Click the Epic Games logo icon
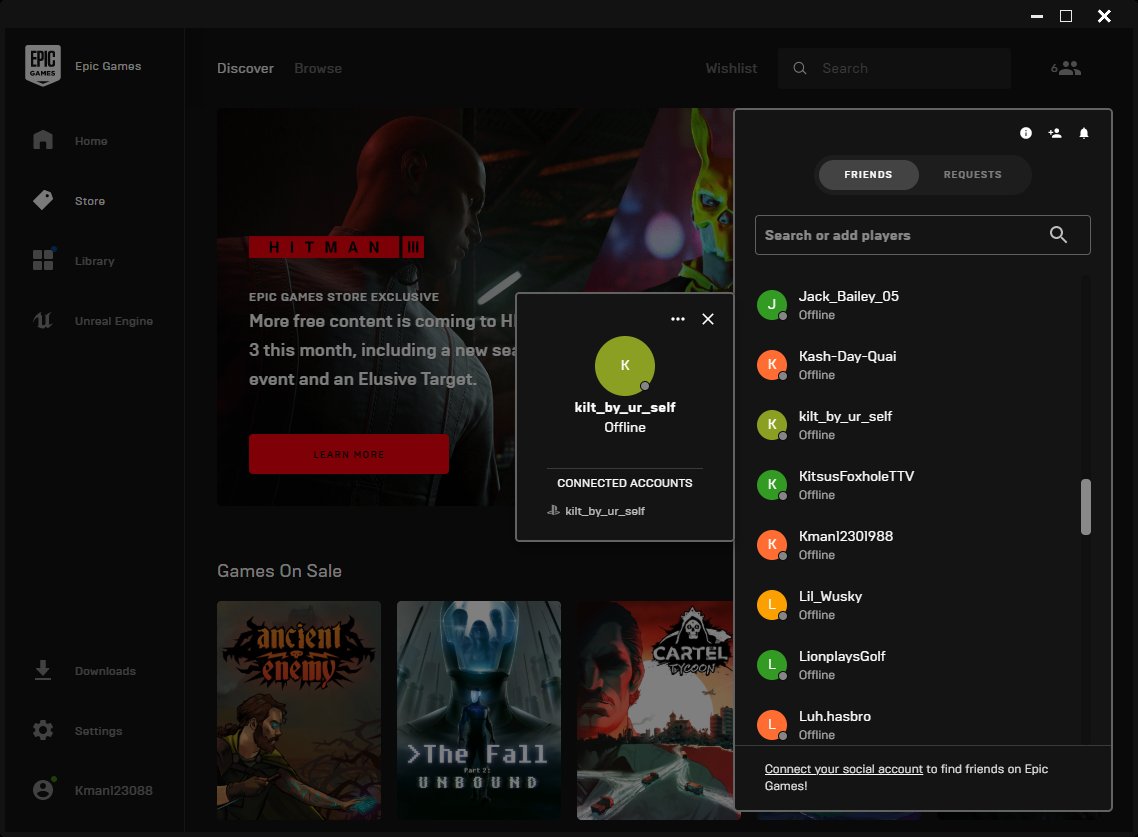This screenshot has width=1138, height=837. pos(43,65)
